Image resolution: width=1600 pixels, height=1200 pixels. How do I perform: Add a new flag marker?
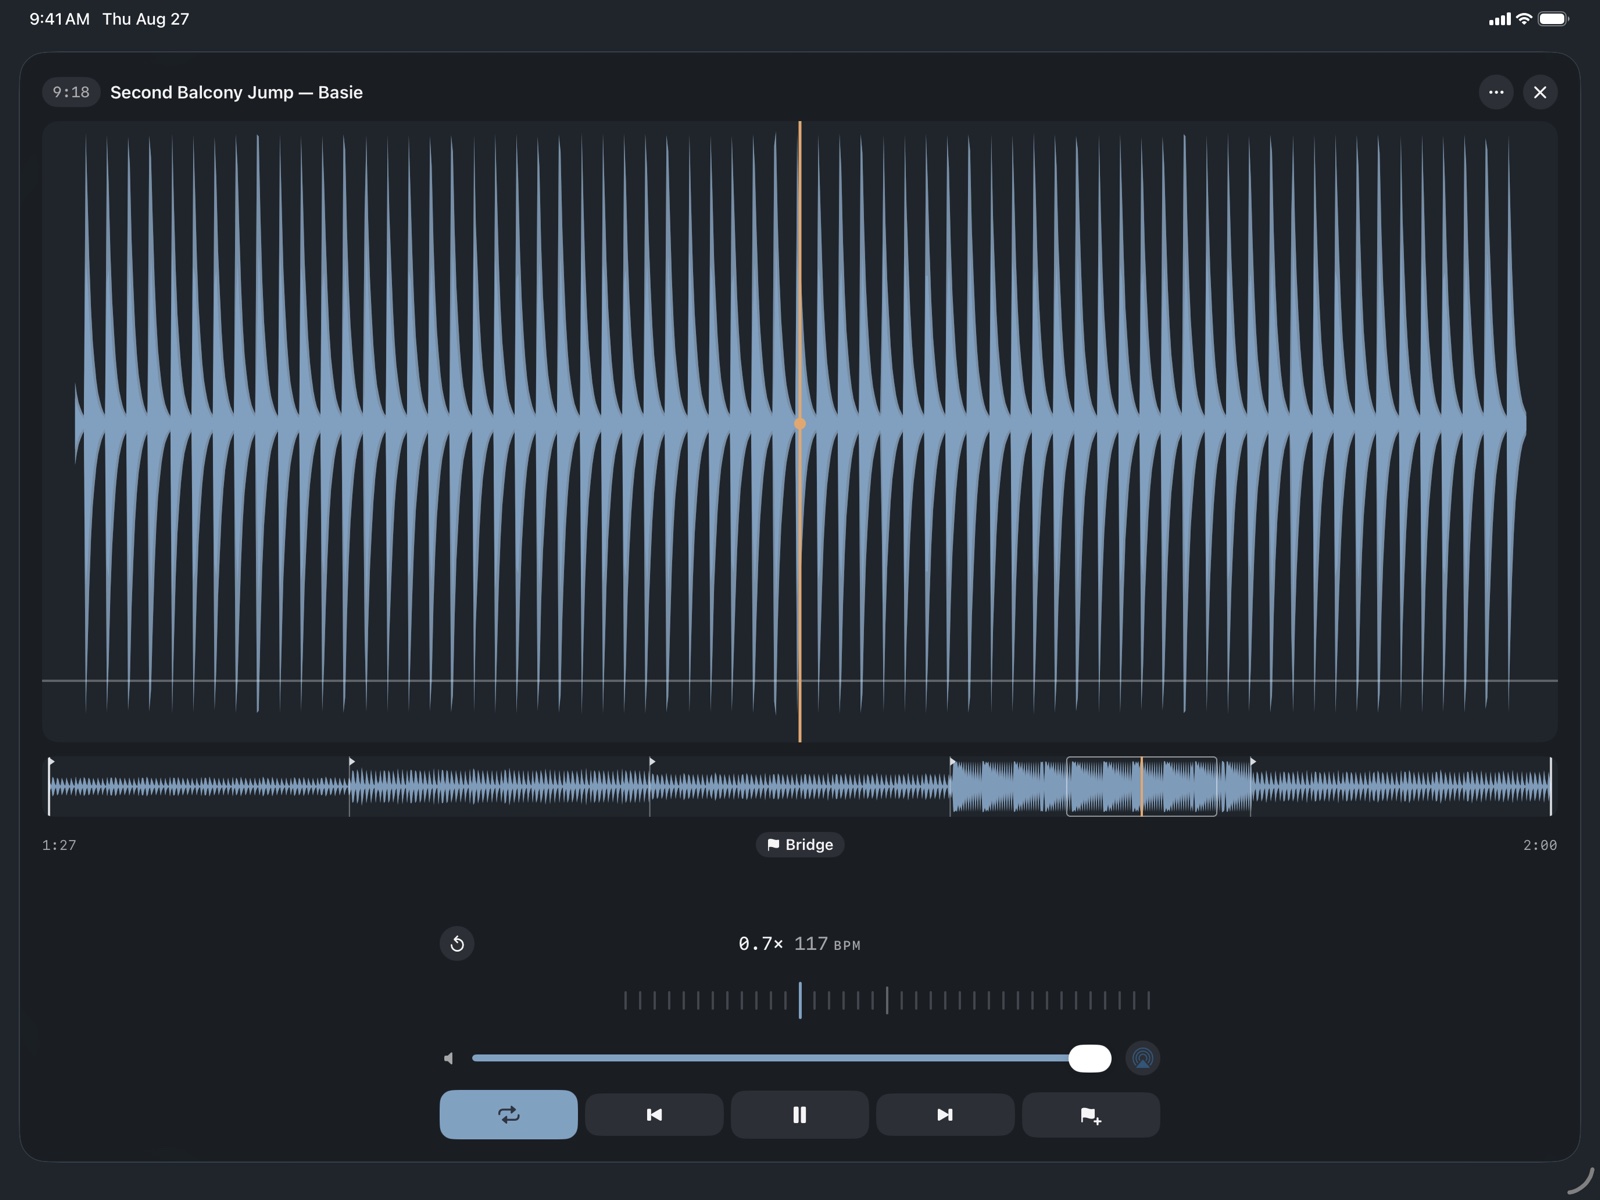click(x=1091, y=1114)
